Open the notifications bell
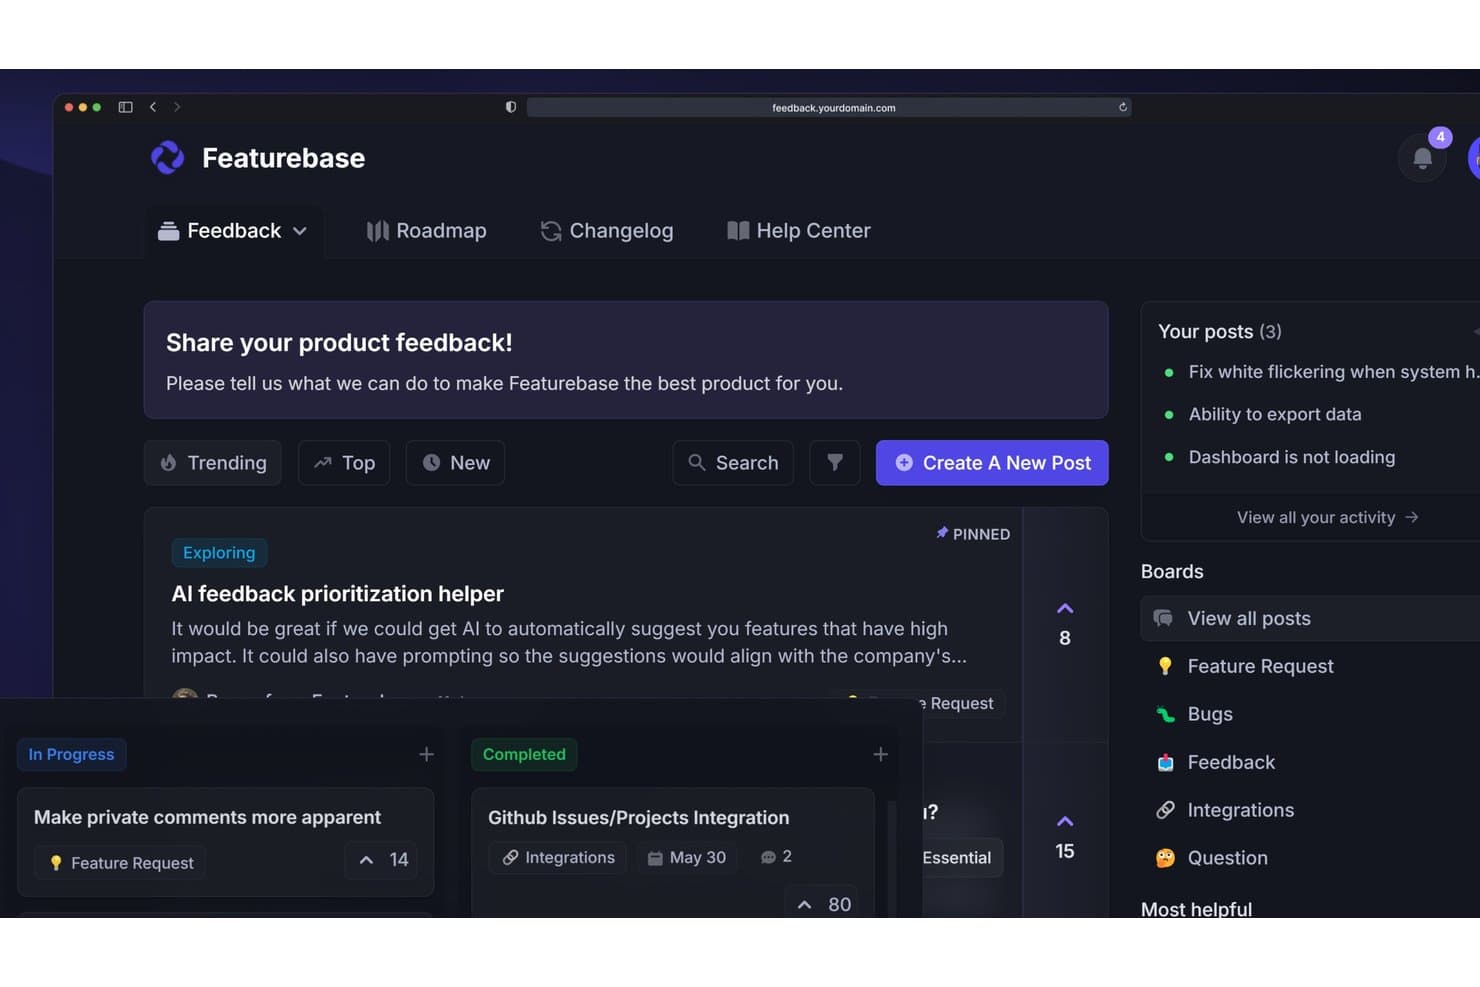Viewport: 1480px width, 987px height. (x=1422, y=157)
